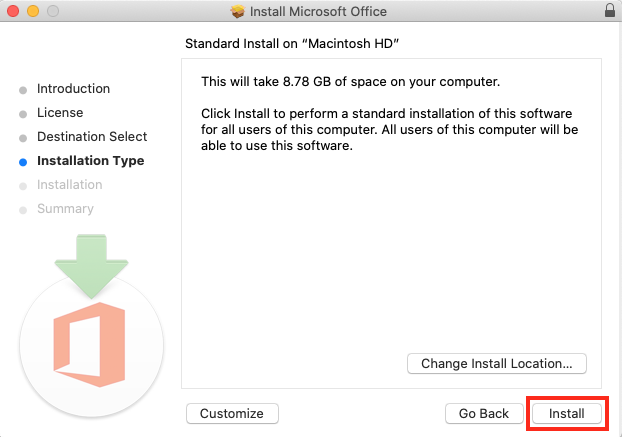The image size is (622, 437).
Task: Jump to the Destination Select step
Action: [x=91, y=137]
